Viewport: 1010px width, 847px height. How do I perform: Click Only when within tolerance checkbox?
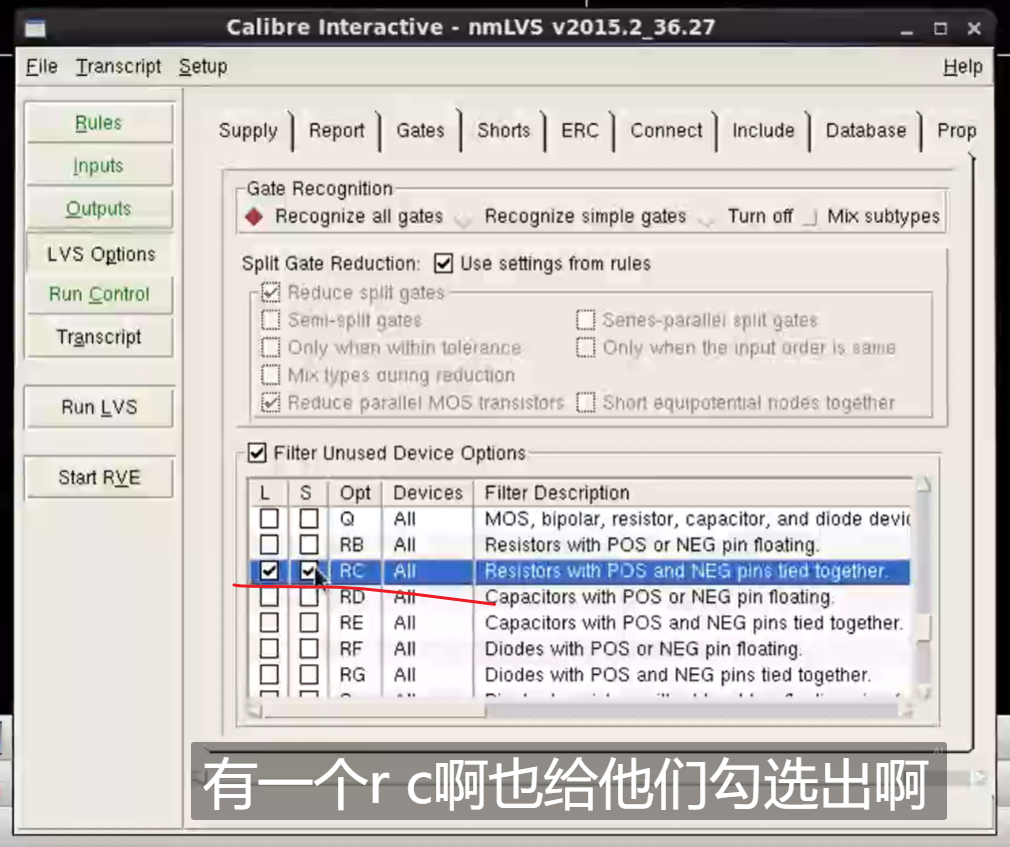271,348
